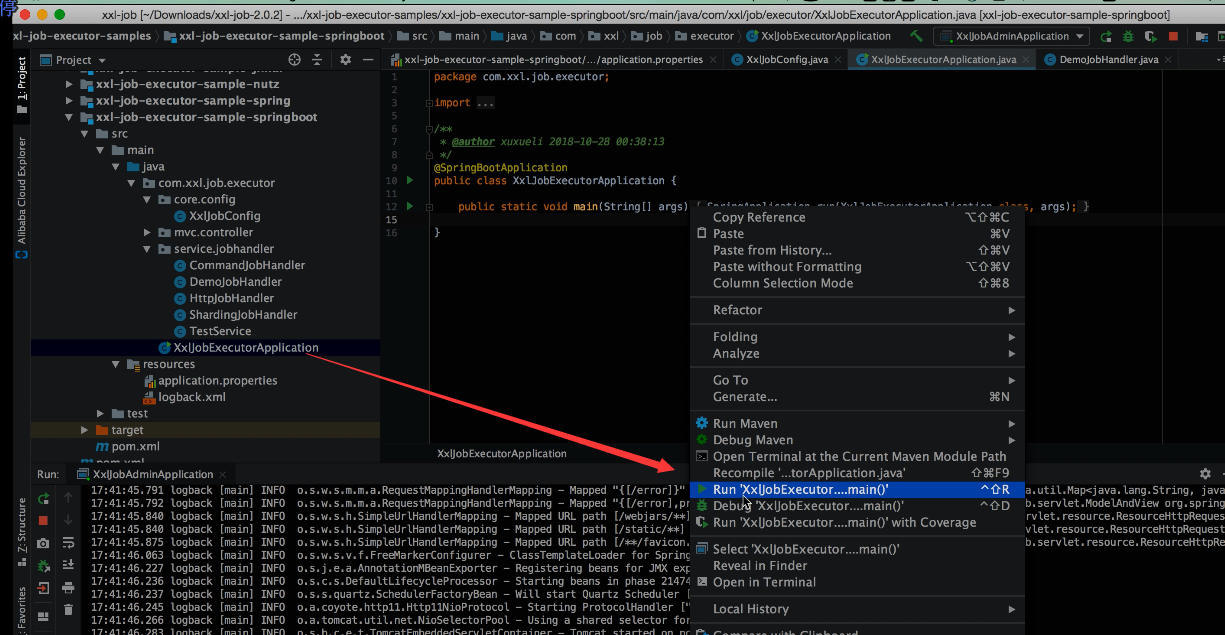Click gutter run arrow beside class XxlJobExecutorApplication
The width and height of the screenshot is (1225, 635).
point(410,181)
